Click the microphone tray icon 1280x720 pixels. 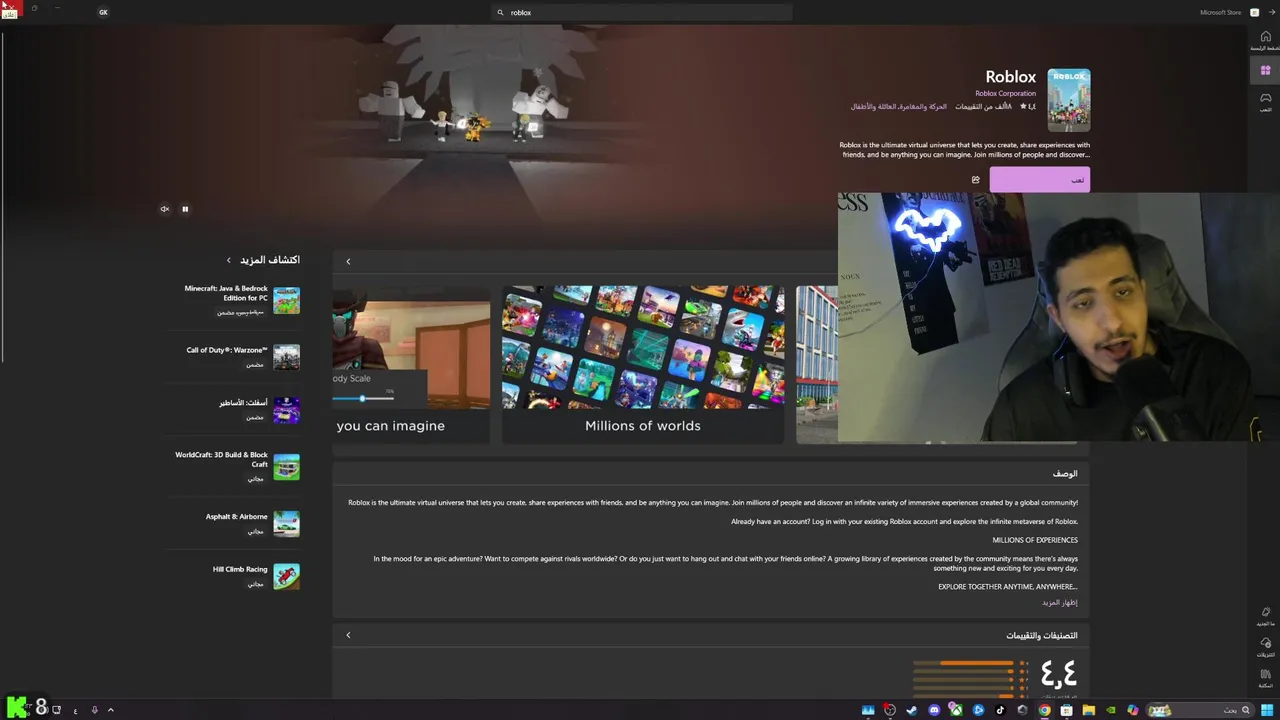94,710
